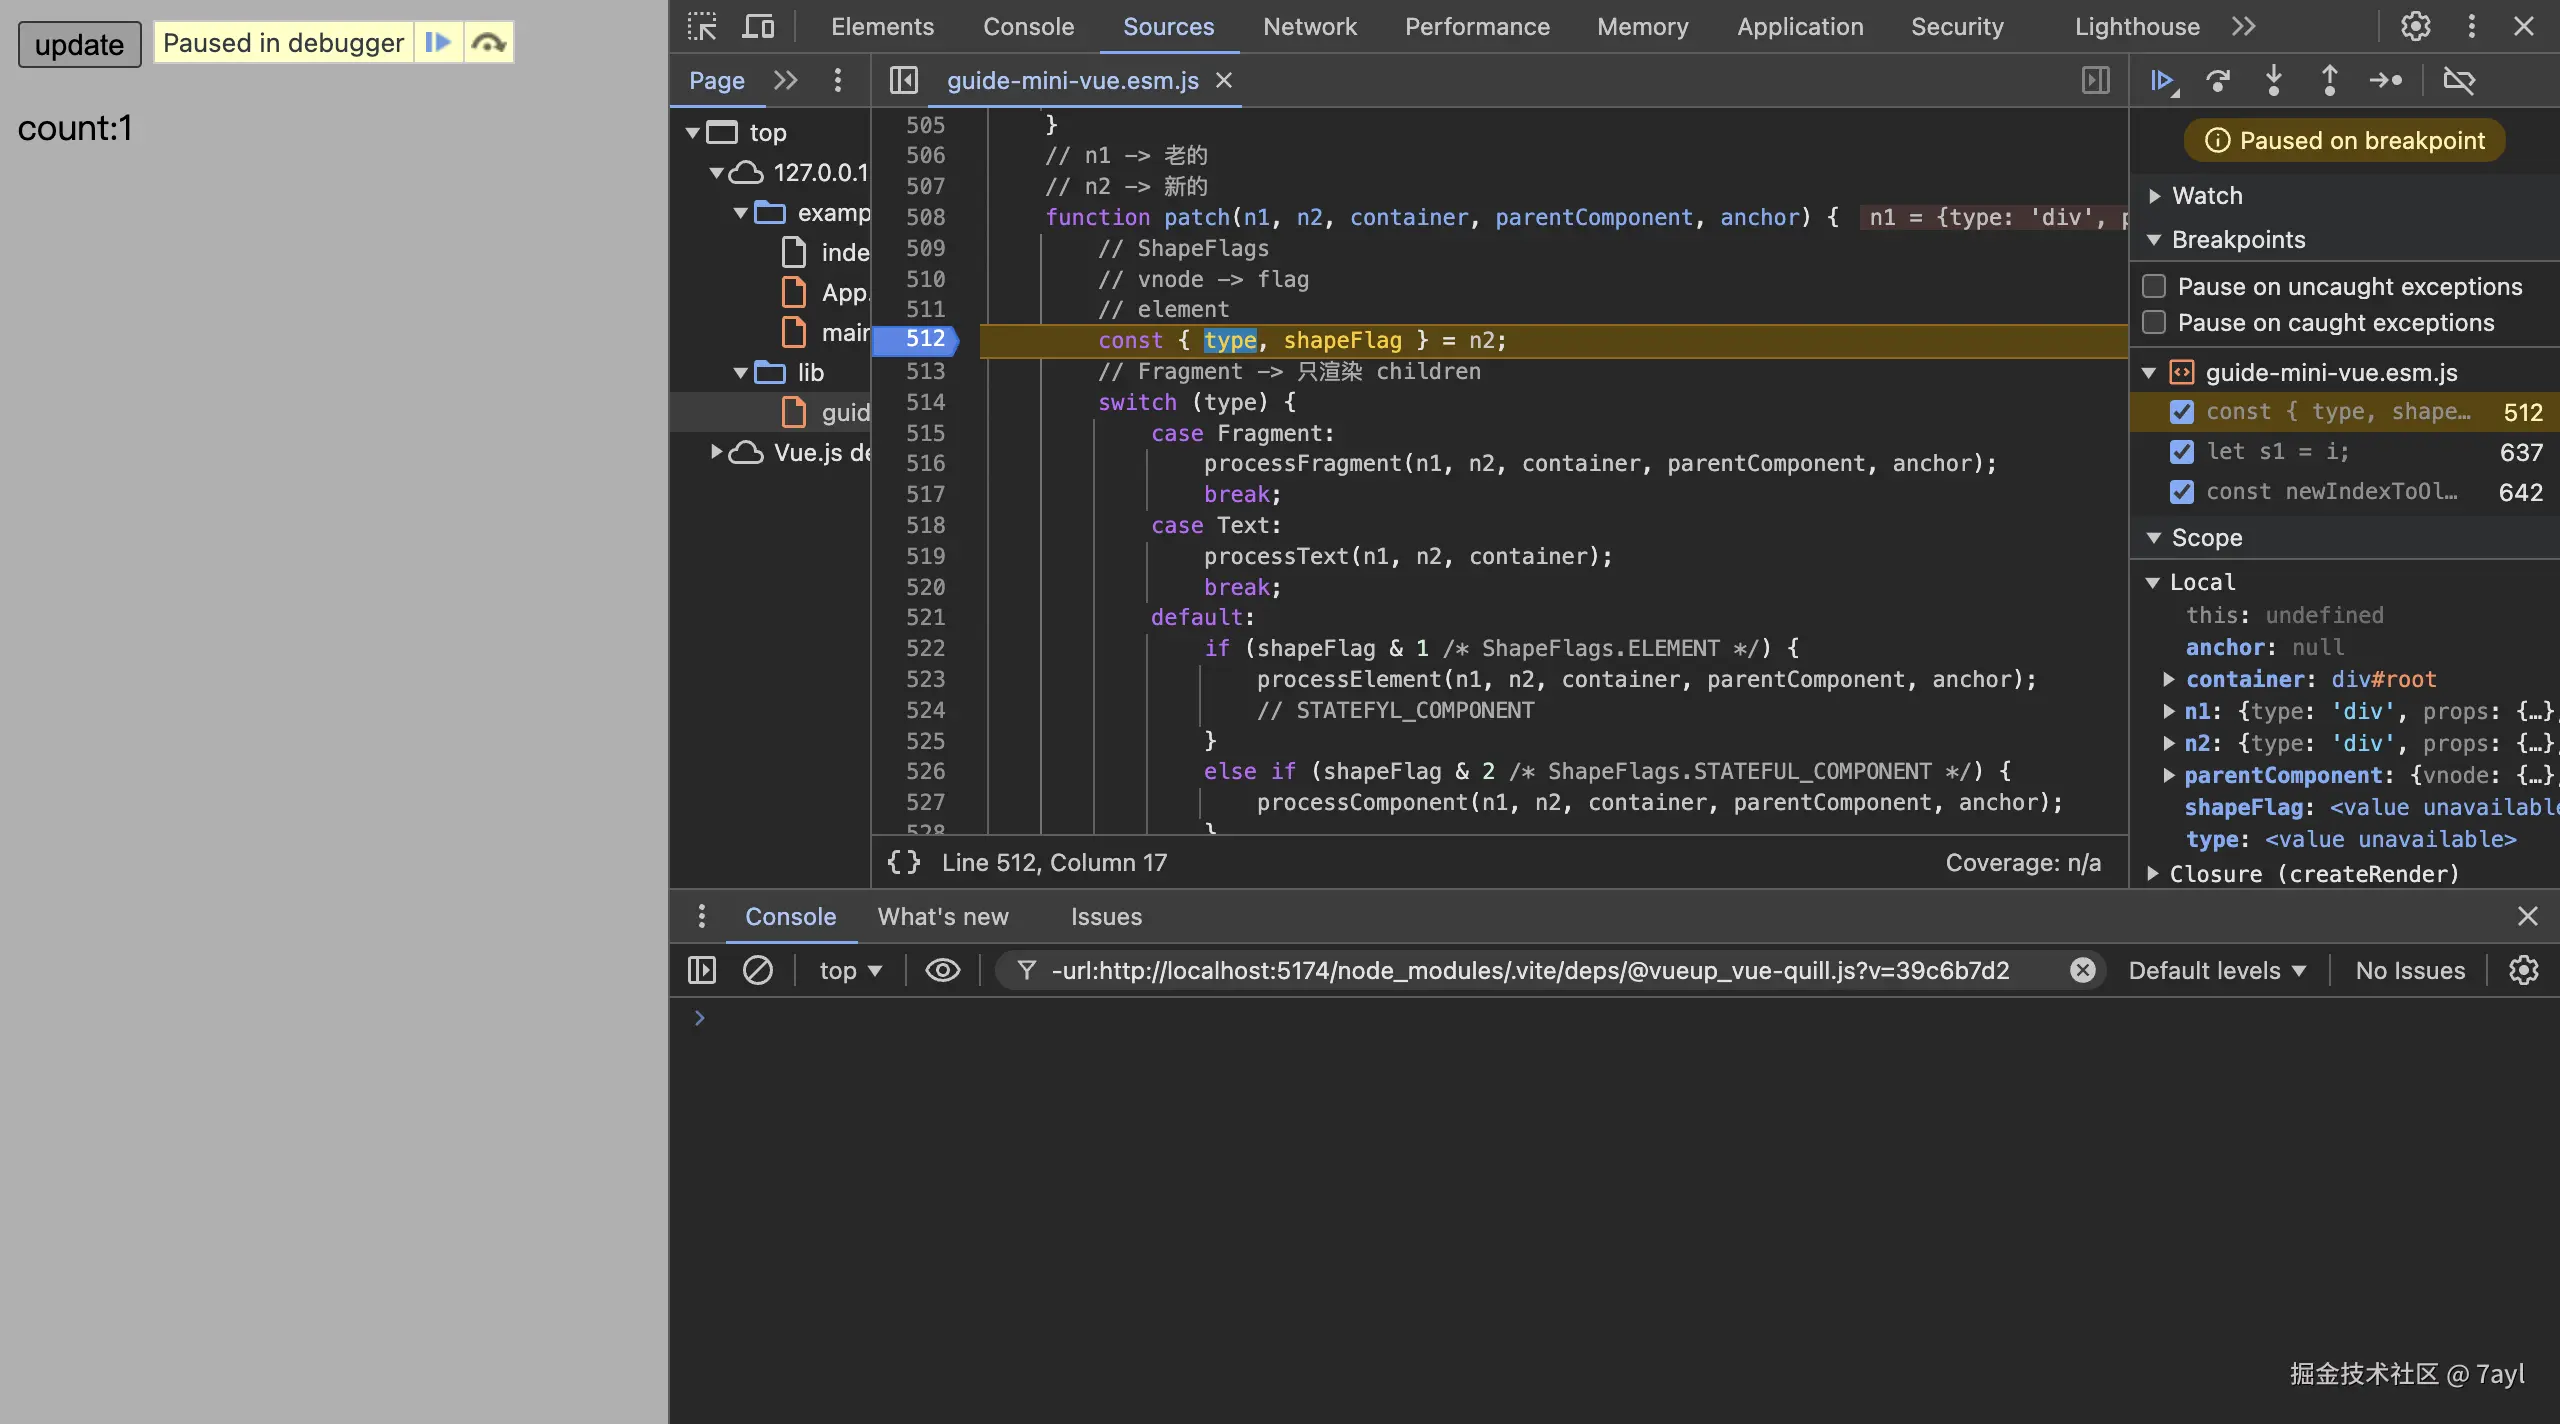
Task: Resume script execution in debugger toolbar
Action: click(x=2163, y=80)
